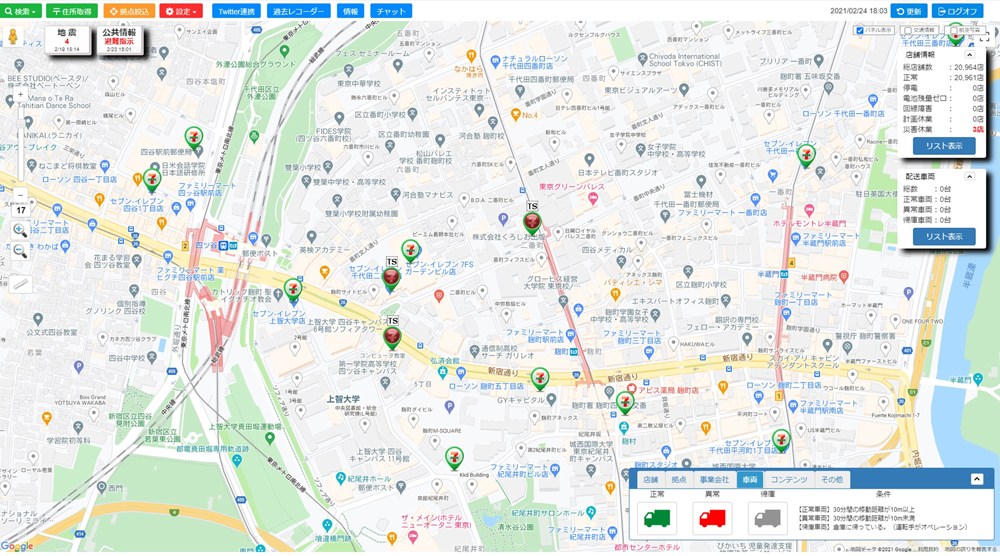This screenshot has height=556, width=1000.
Task: Click リスト表示 in 店舗情報 panel
Action: coord(944,146)
